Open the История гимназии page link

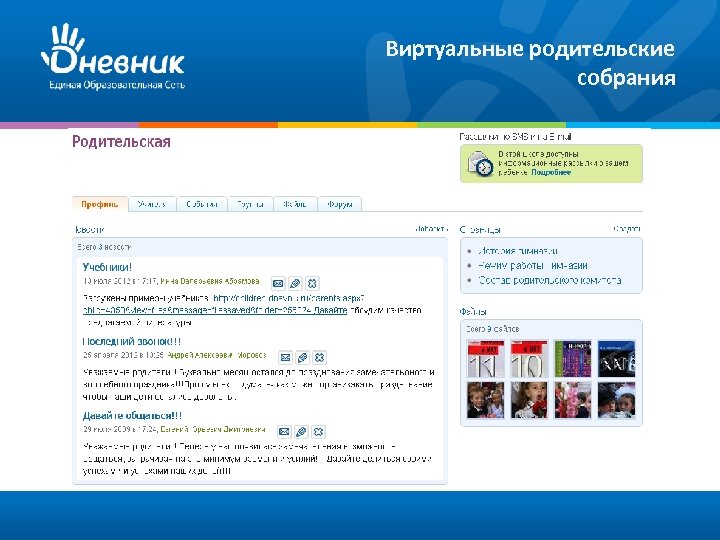518,251
